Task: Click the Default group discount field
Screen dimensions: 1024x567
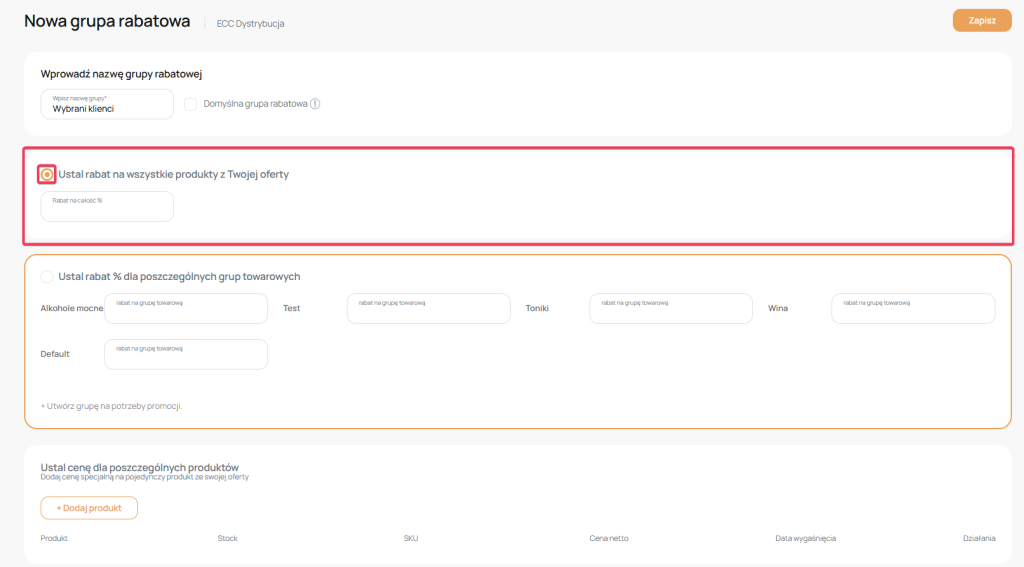Action: (186, 354)
